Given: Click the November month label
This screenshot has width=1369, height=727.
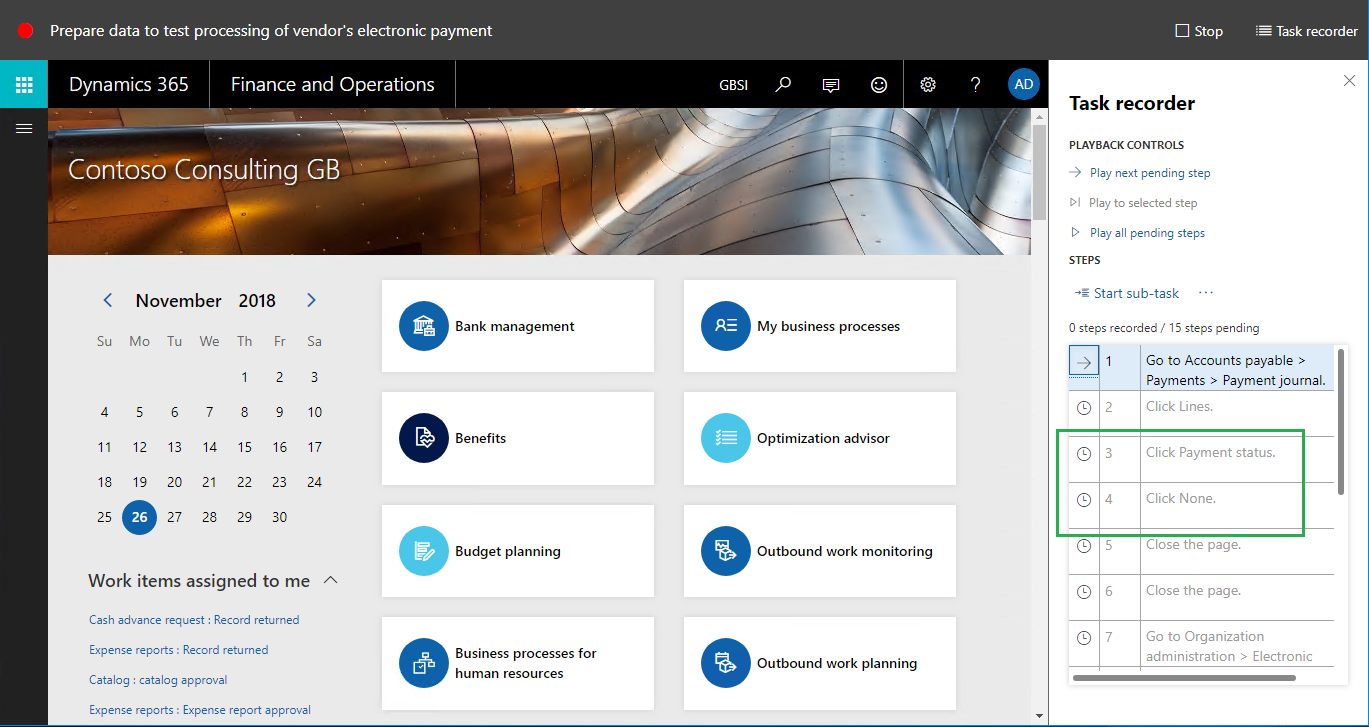Looking at the screenshot, I should [x=179, y=300].
